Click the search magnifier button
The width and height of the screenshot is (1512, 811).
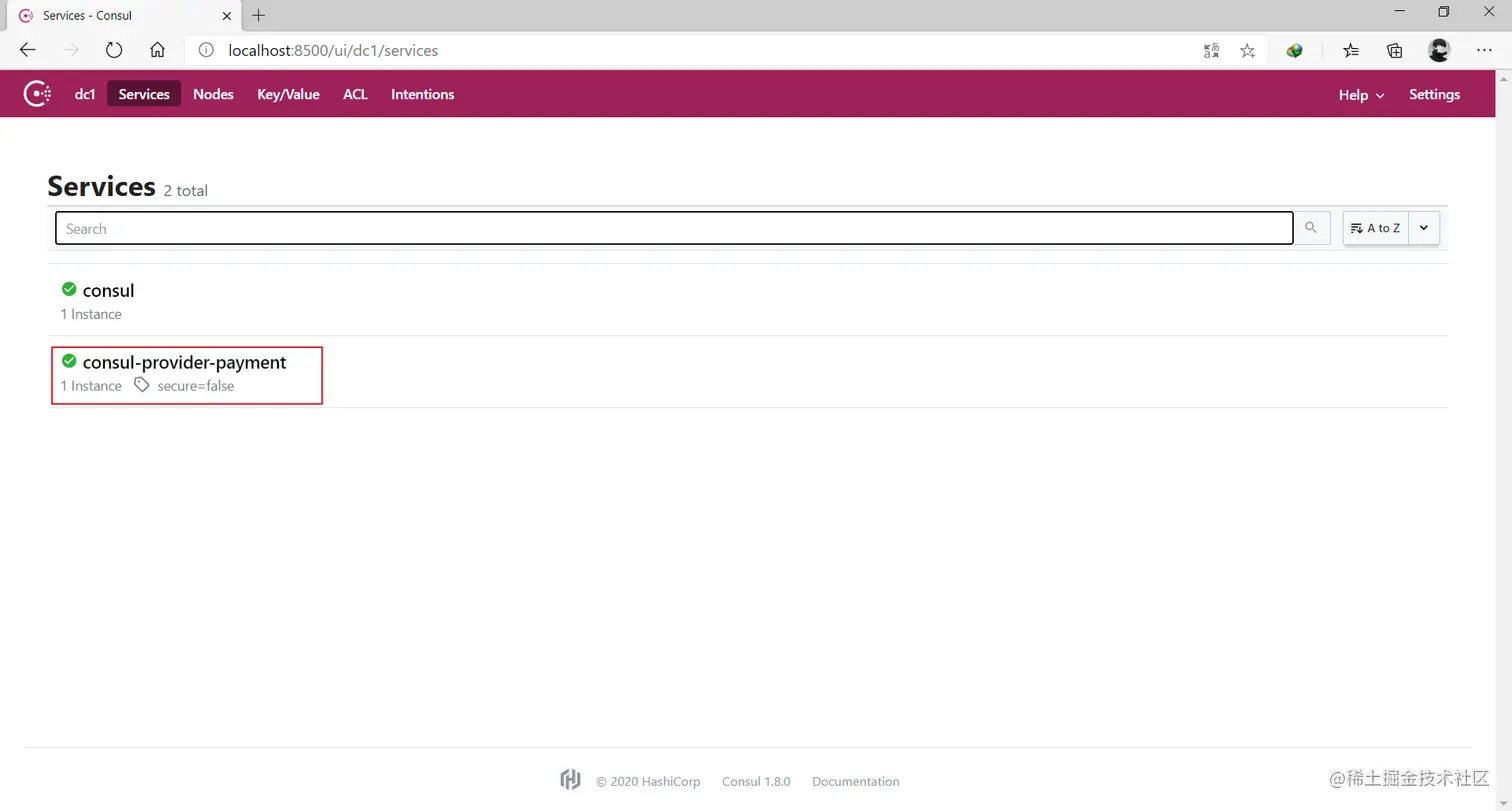click(x=1311, y=228)
